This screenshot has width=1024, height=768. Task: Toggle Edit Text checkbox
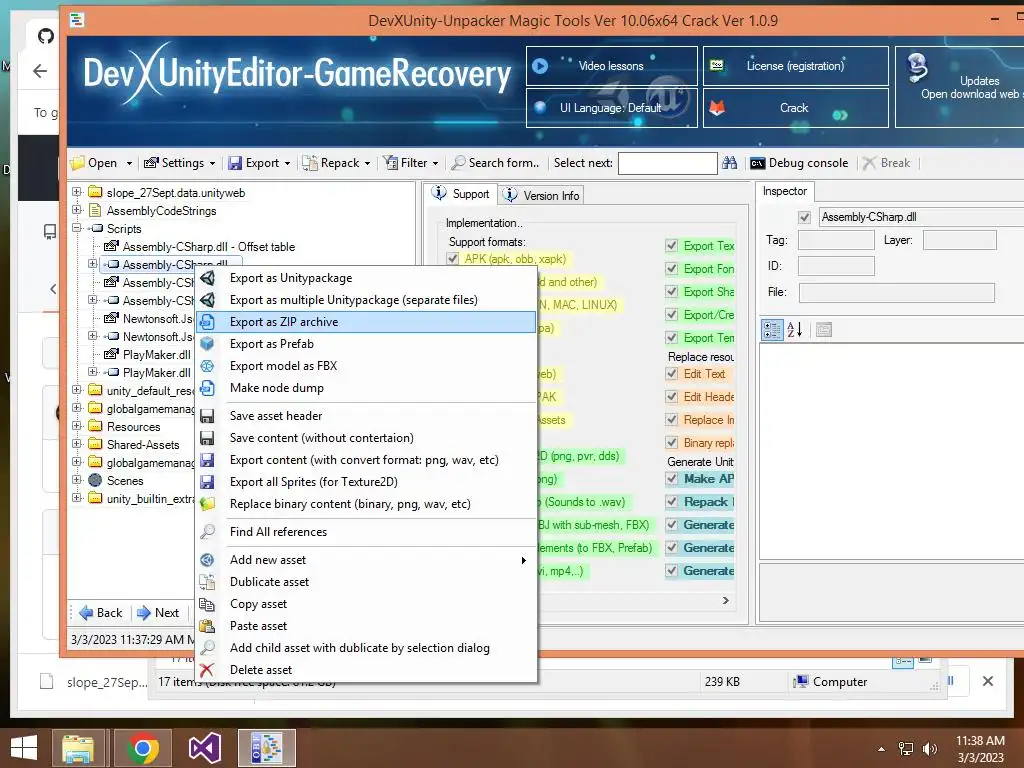click(x=671, y=374)
